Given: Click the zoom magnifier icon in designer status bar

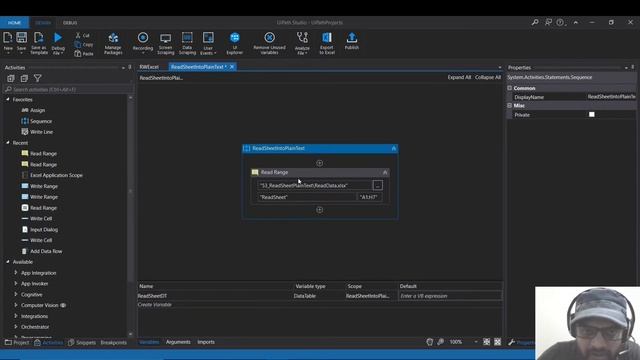Looking at the screenshot, I should 440,342.
